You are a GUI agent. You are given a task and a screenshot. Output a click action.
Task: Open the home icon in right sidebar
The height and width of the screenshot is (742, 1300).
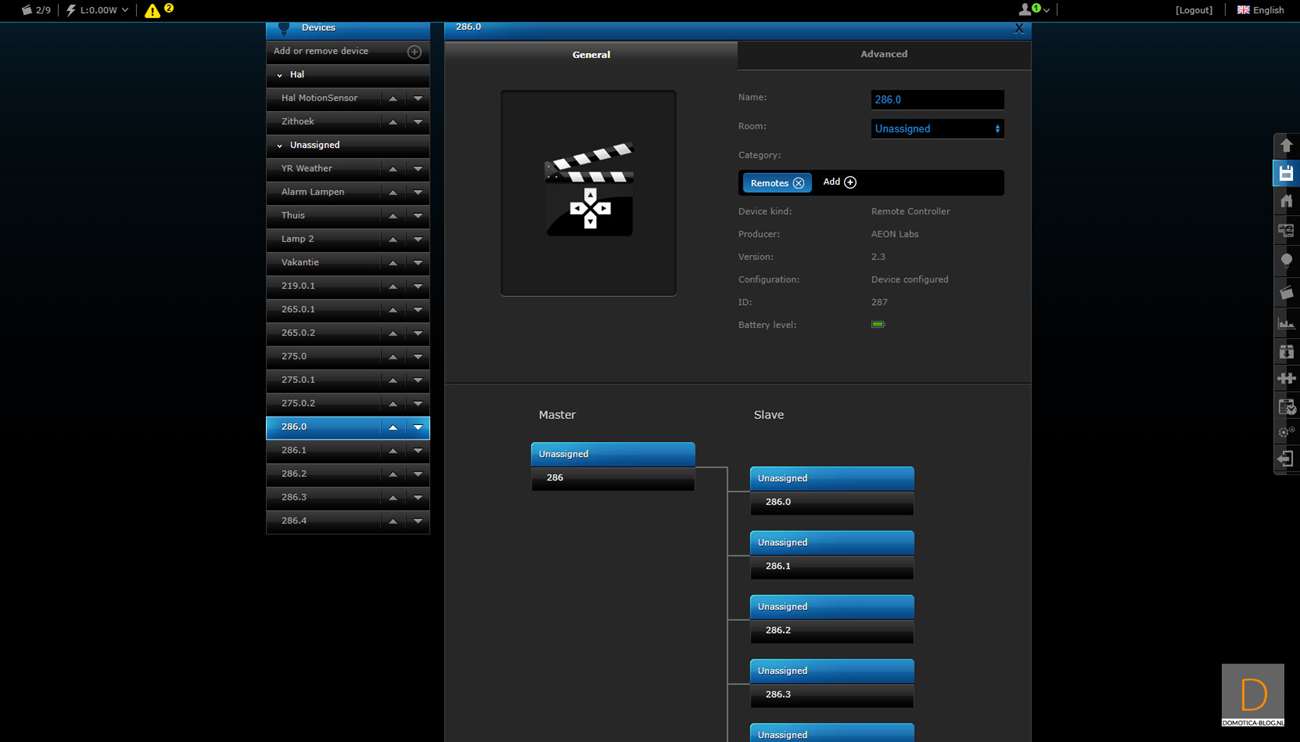1286,201
